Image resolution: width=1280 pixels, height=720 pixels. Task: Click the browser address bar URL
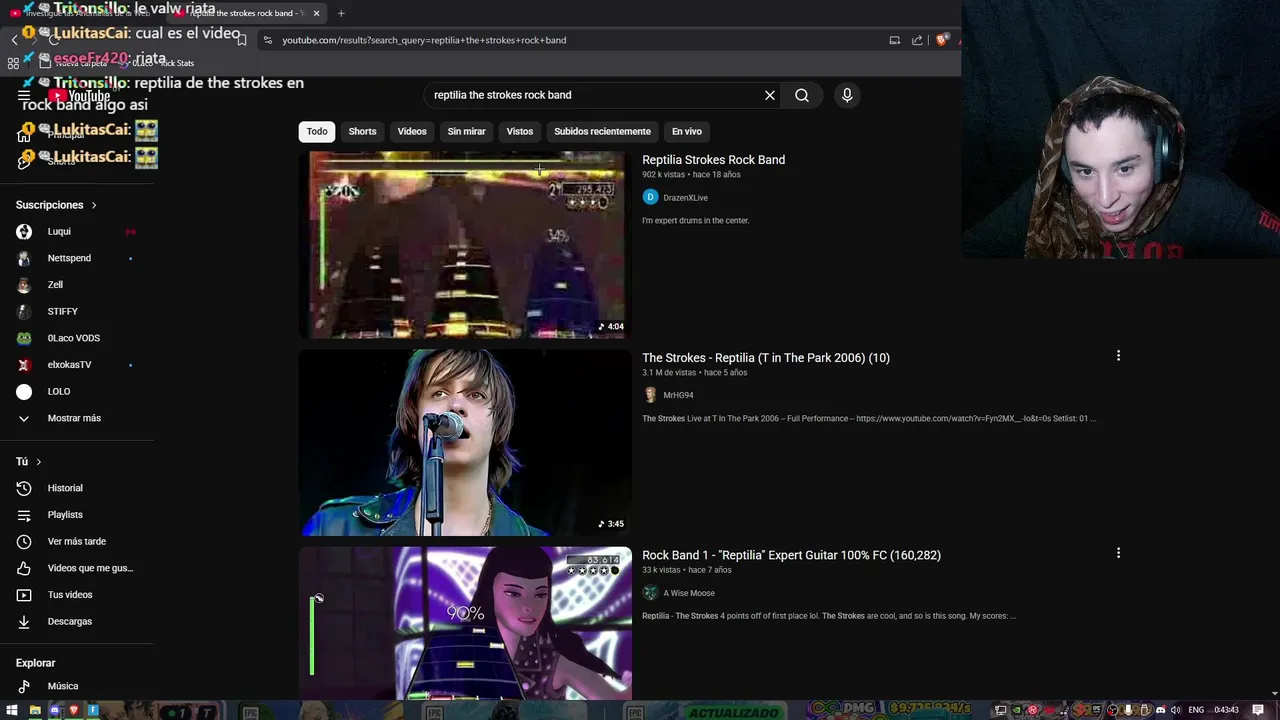(424, 40)
